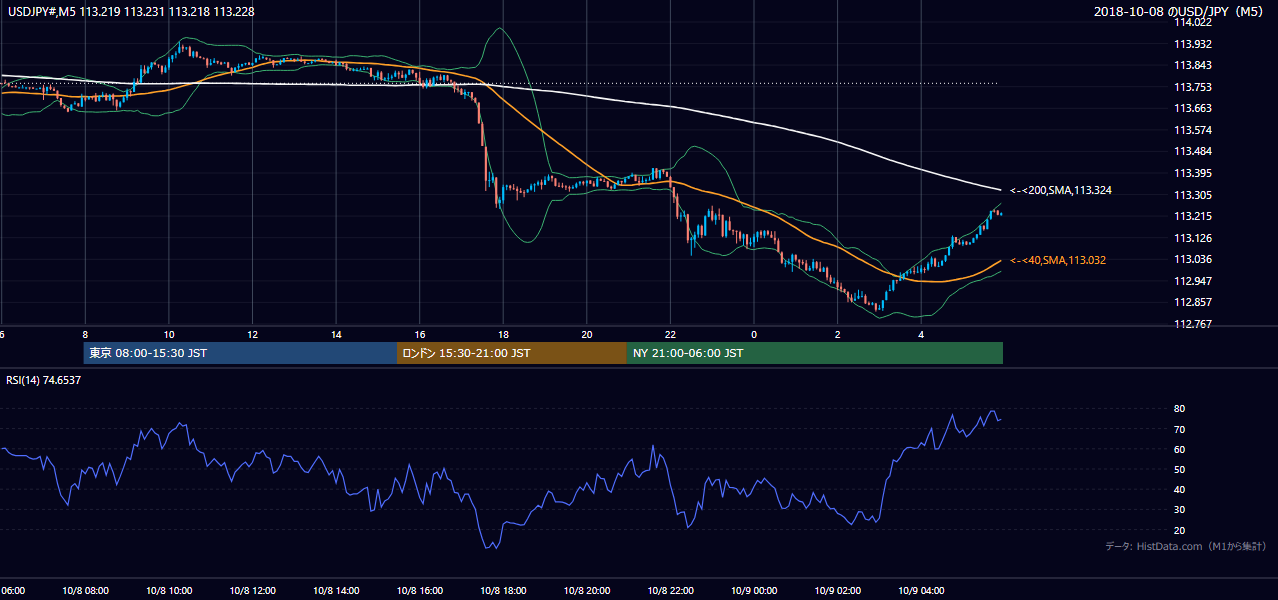The image size is (1278, 600).
Task: Click the 200 SMA label showing 113.324
Action: (x=1061, y=190)
